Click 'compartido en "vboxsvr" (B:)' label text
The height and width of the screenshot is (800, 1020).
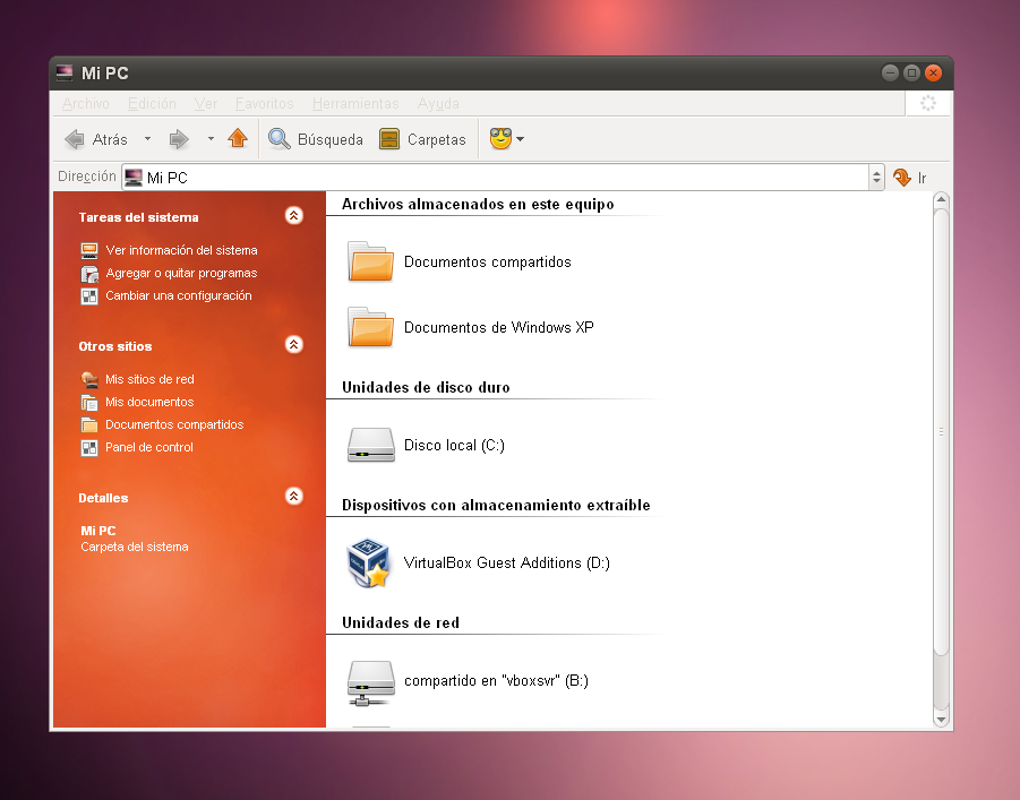(496, 680)
